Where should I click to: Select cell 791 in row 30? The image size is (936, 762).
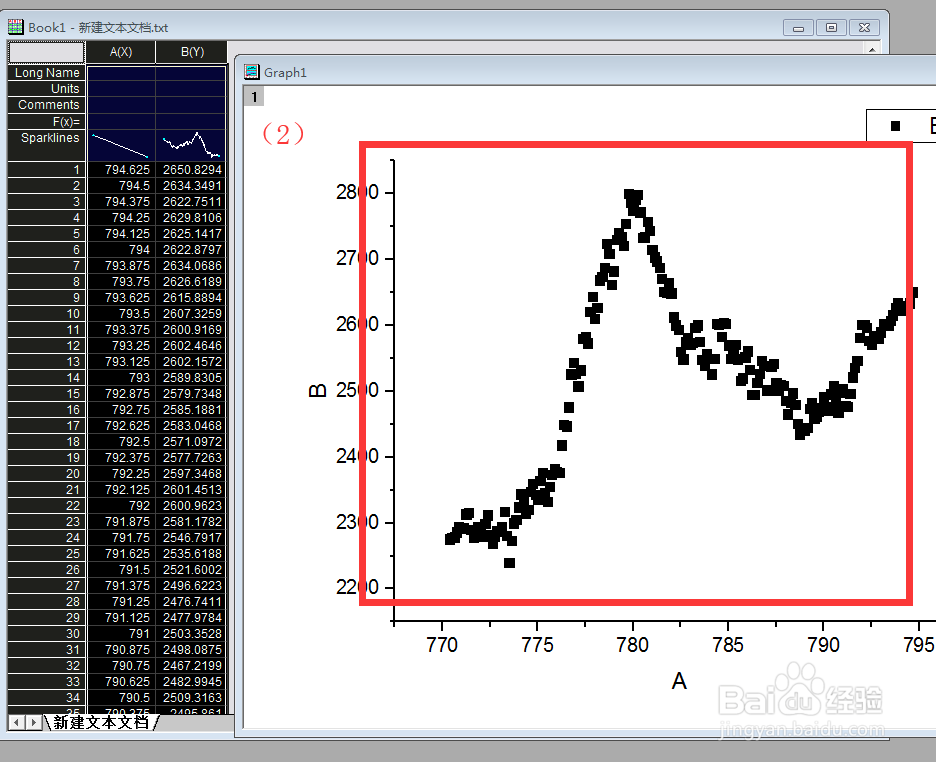(121, 634)
